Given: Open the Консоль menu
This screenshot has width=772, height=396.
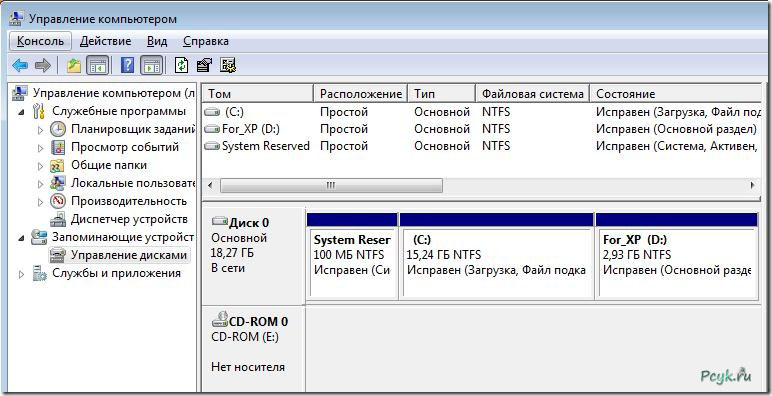Looking at the screenshot, I should [40, 41].
